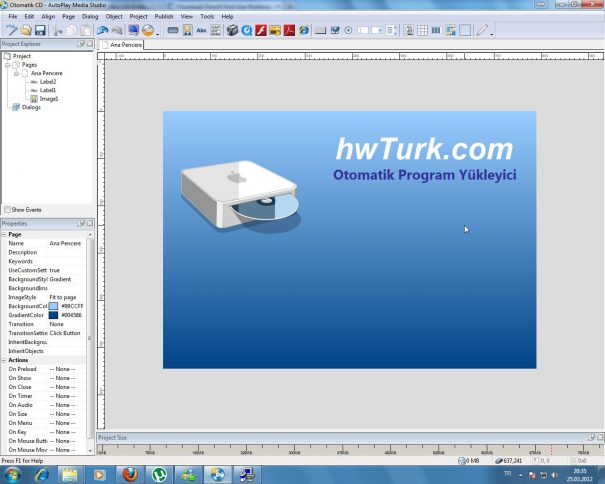Click the Copy toolbar icon

(72, 30)
